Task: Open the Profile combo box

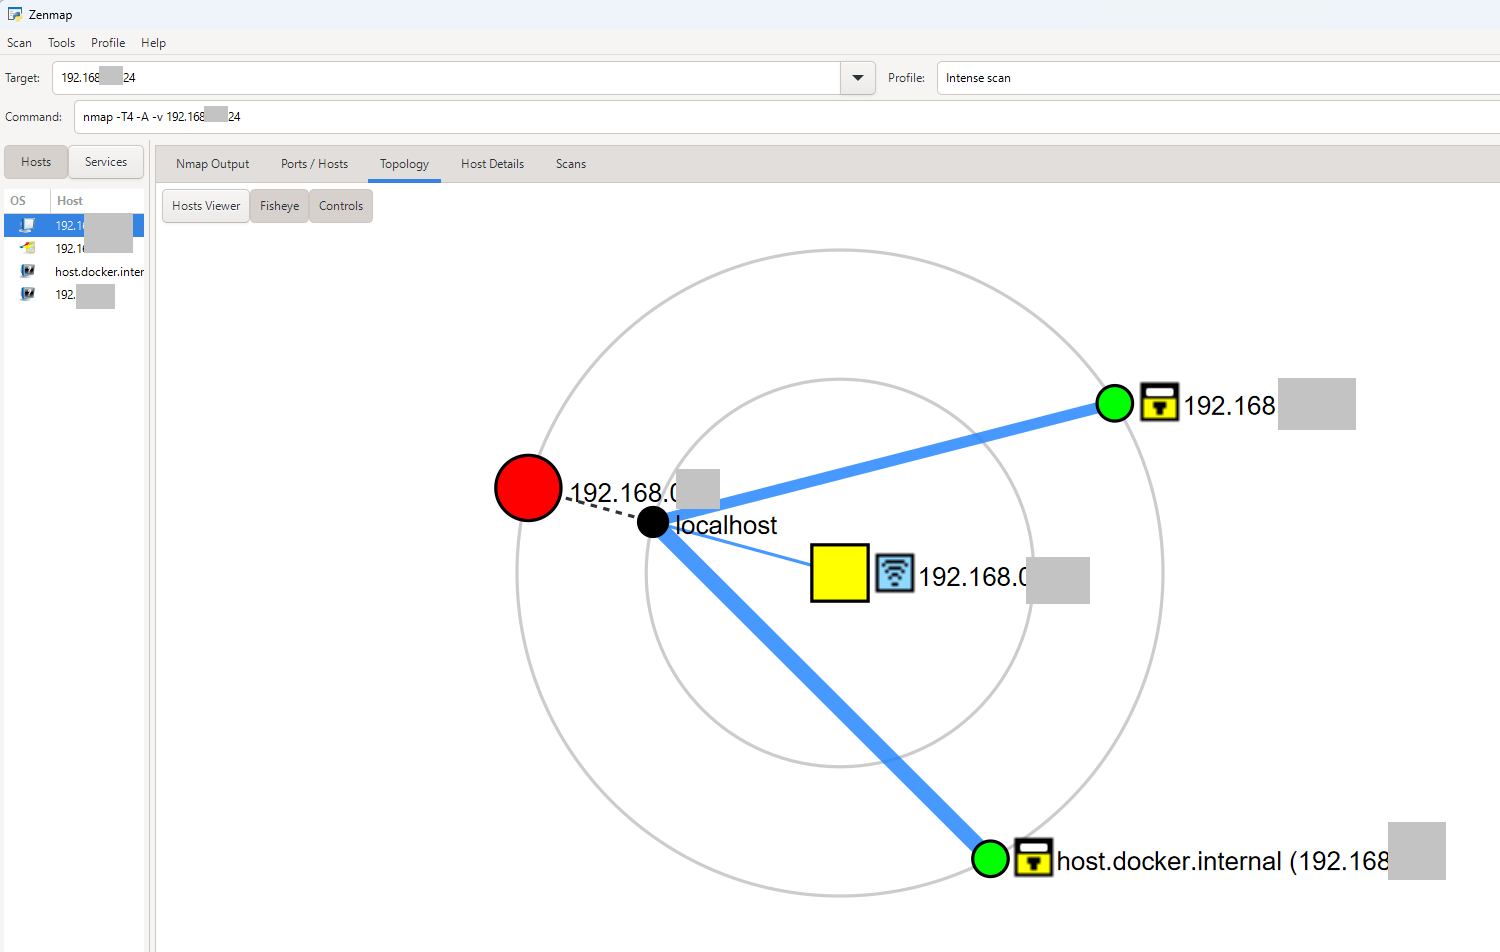Action: pyautogui.click(x=1218, y=78)
